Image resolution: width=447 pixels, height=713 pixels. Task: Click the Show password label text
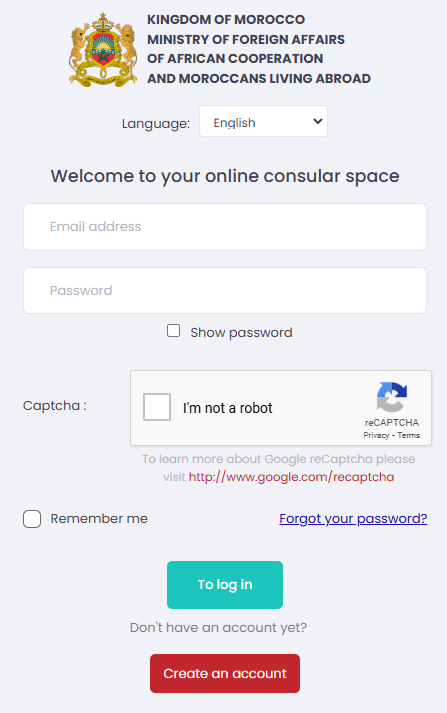241,332
